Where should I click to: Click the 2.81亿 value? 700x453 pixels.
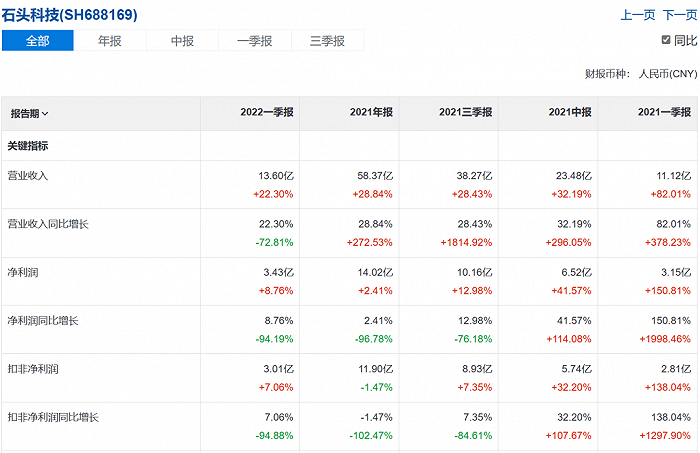[x=676, y=369]
